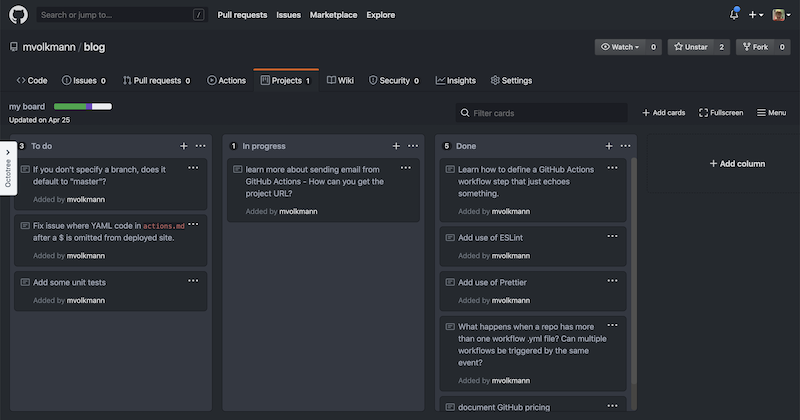Open Done column options menu
Screen dimensions: 800x420
[626, 146]
